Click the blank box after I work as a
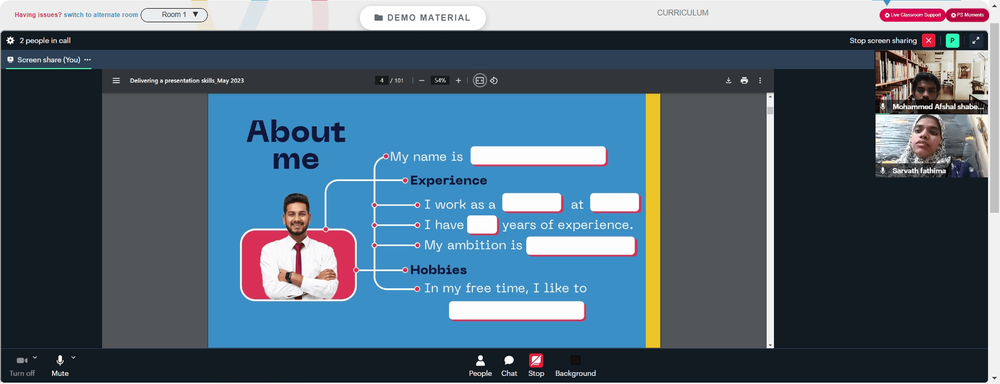Viewport: 1000px width, 384px height. pyautogui.click(x=532, y=203)
